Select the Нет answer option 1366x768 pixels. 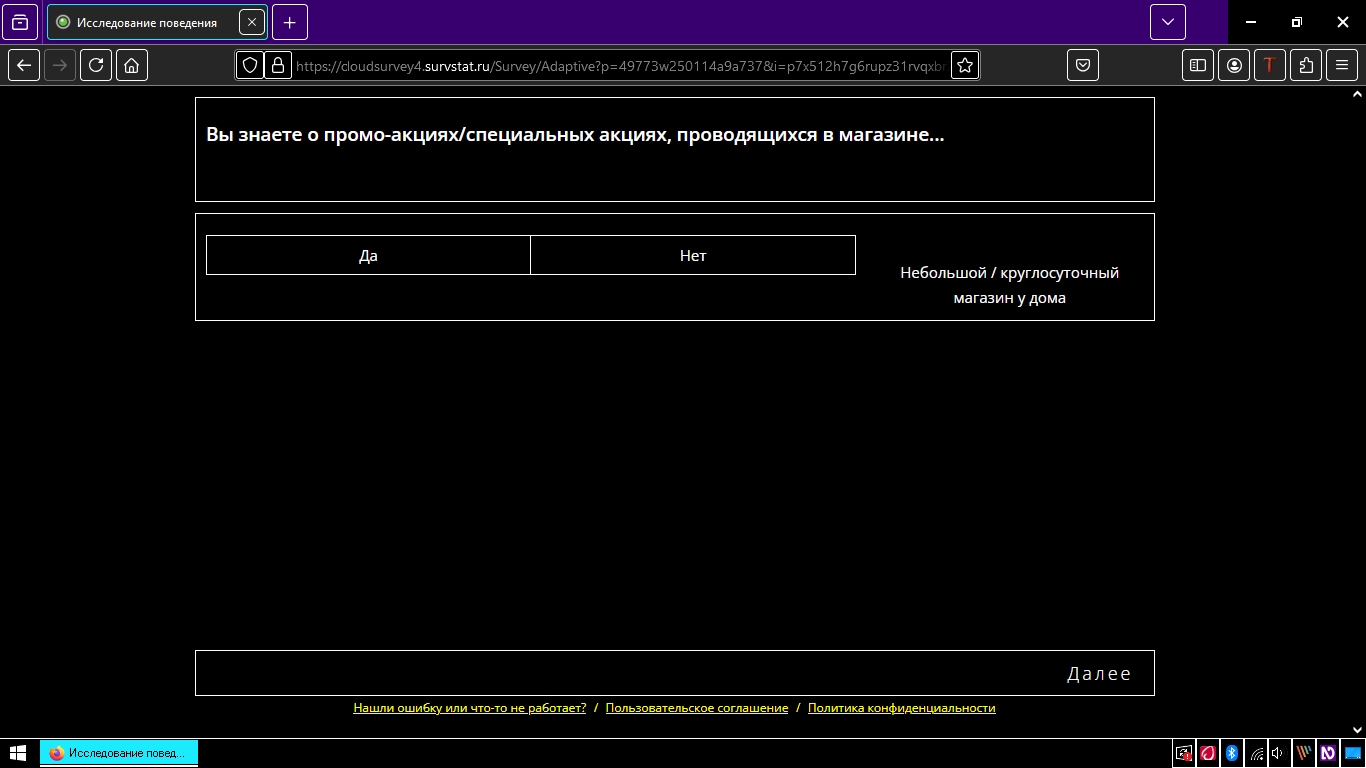tap(693, 255)
